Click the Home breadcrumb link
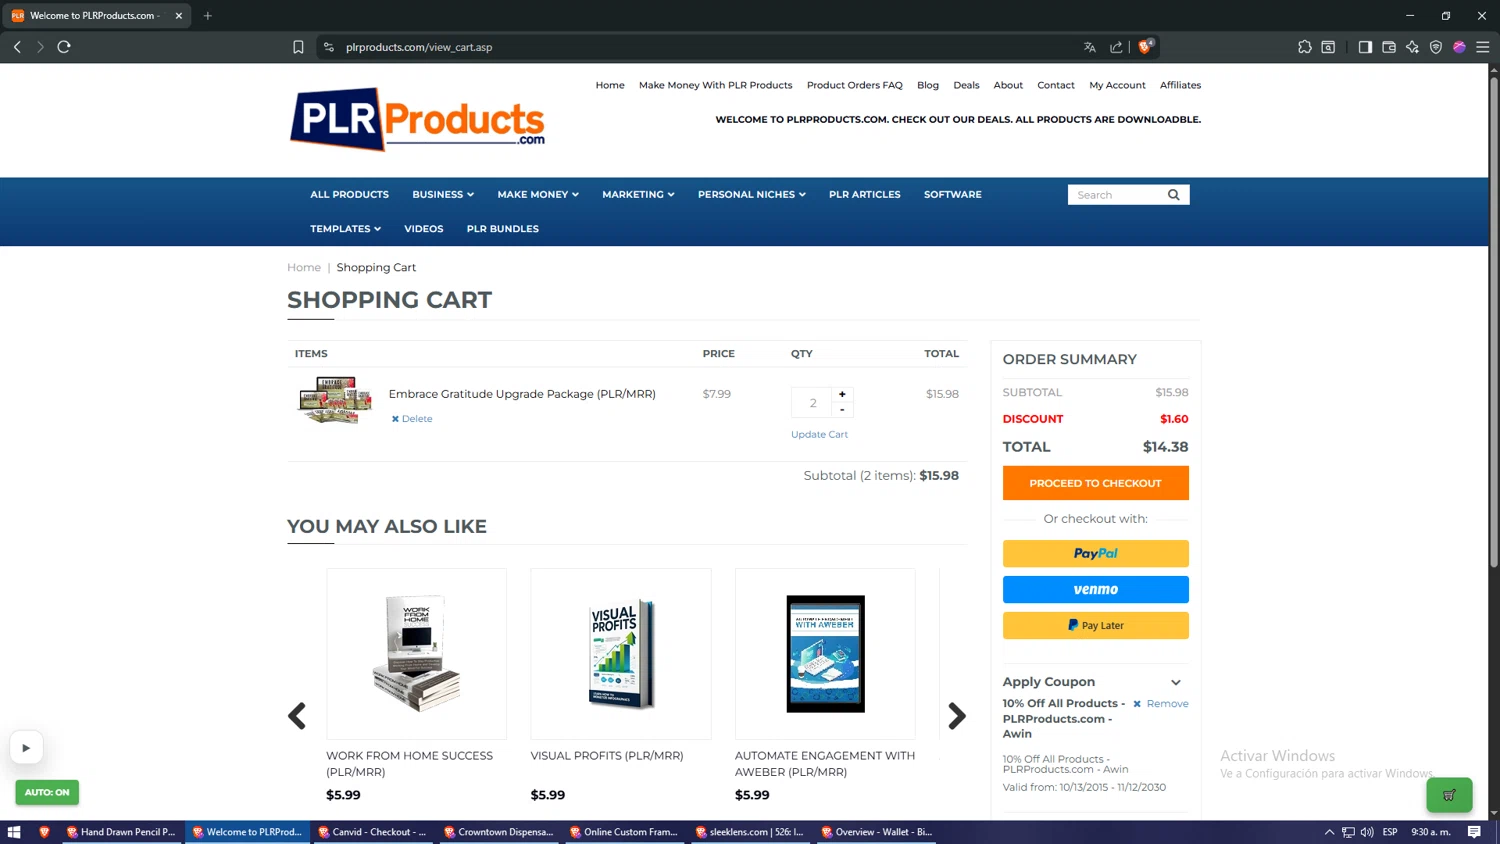 coord(304,267)
